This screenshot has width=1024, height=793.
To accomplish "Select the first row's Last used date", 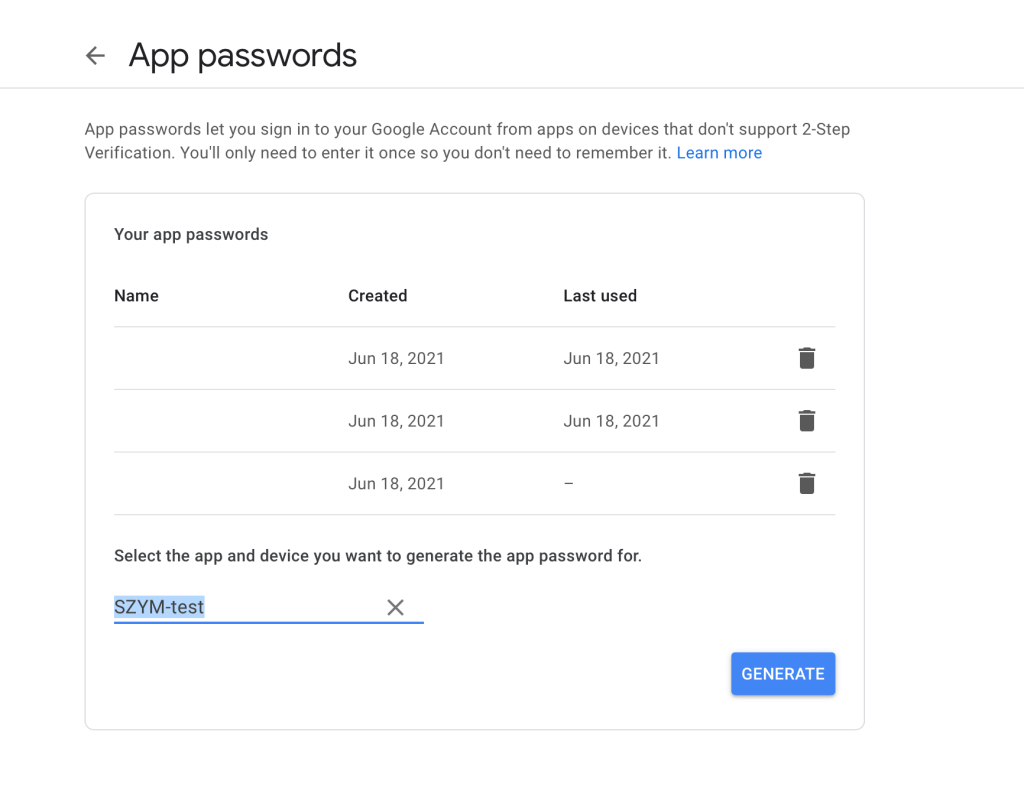I will tap(611, 358).
